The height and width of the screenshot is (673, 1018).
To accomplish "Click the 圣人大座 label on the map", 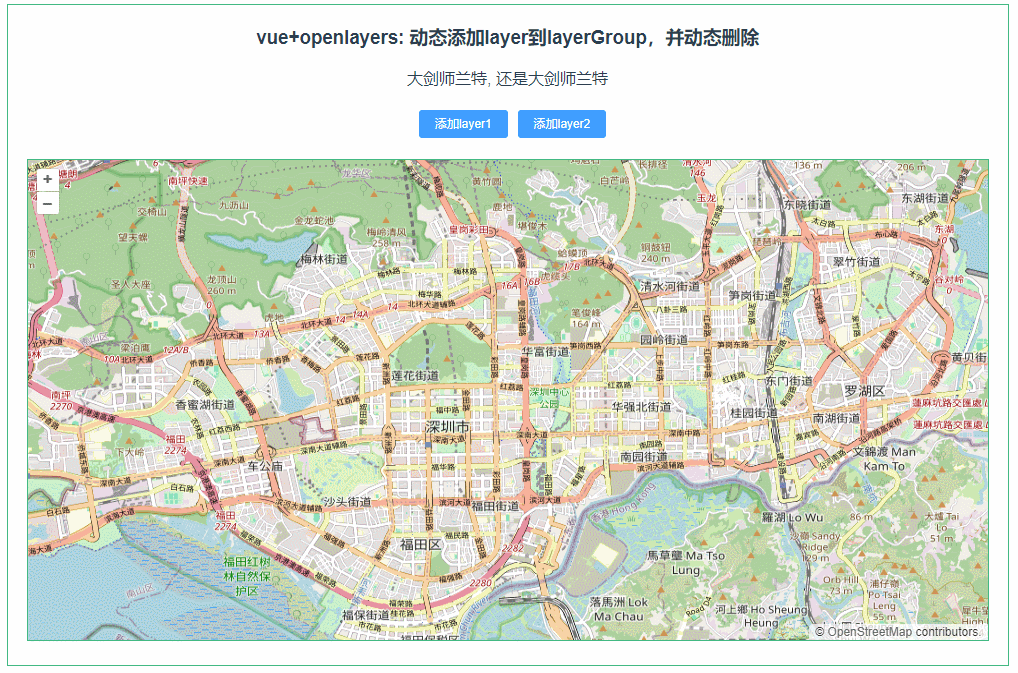I will click(x=130, y=284).
